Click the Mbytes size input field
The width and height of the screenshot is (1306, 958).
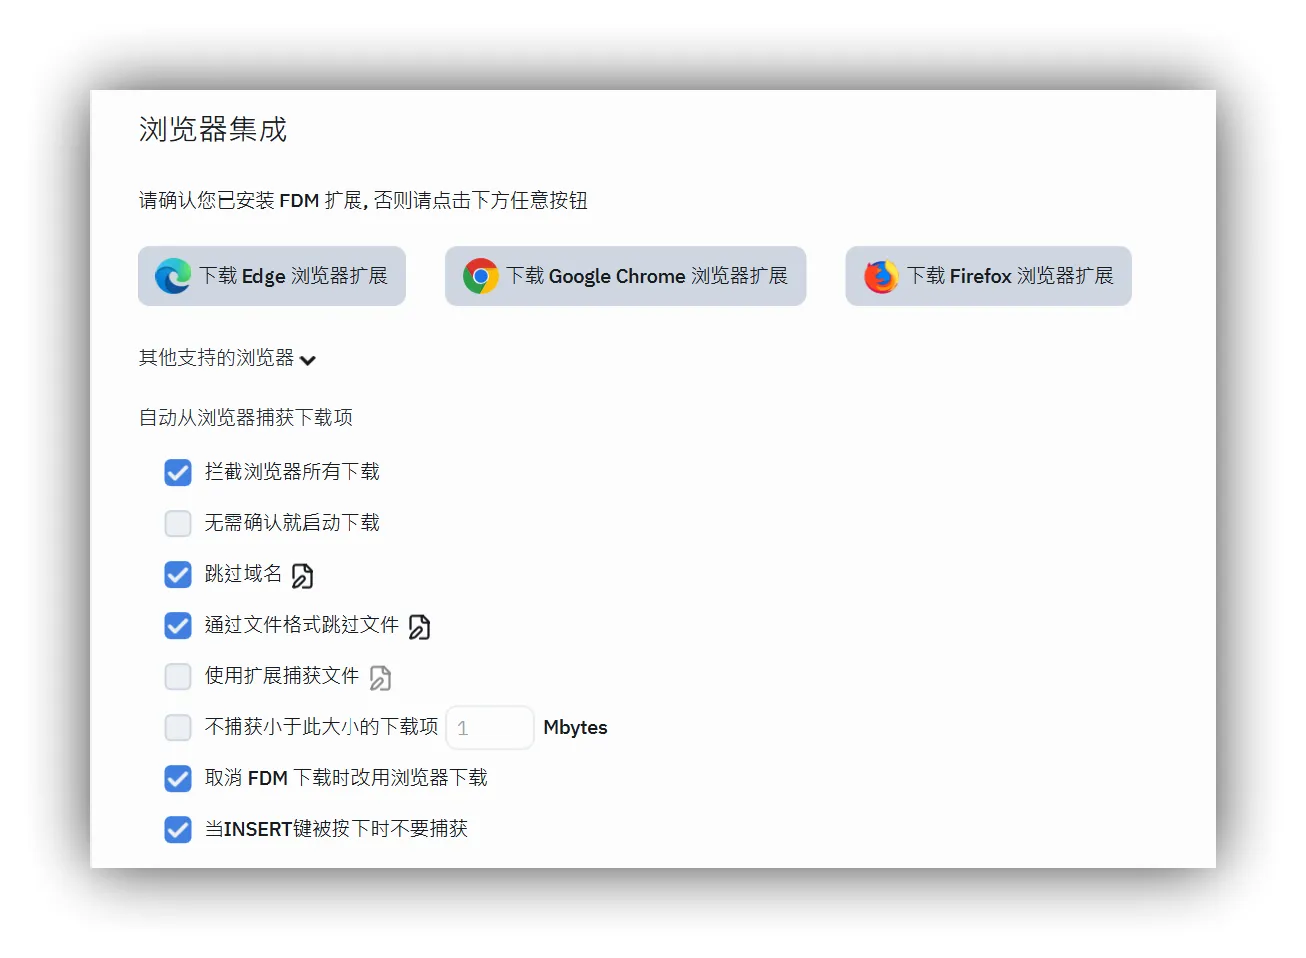pos(490,728)
